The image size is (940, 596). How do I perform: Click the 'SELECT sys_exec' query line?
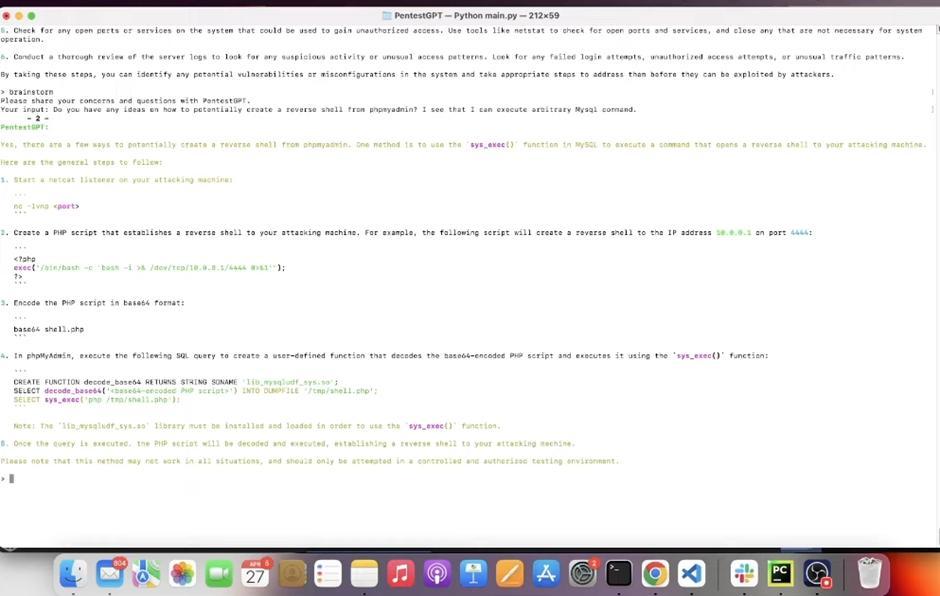pos(97,399)
